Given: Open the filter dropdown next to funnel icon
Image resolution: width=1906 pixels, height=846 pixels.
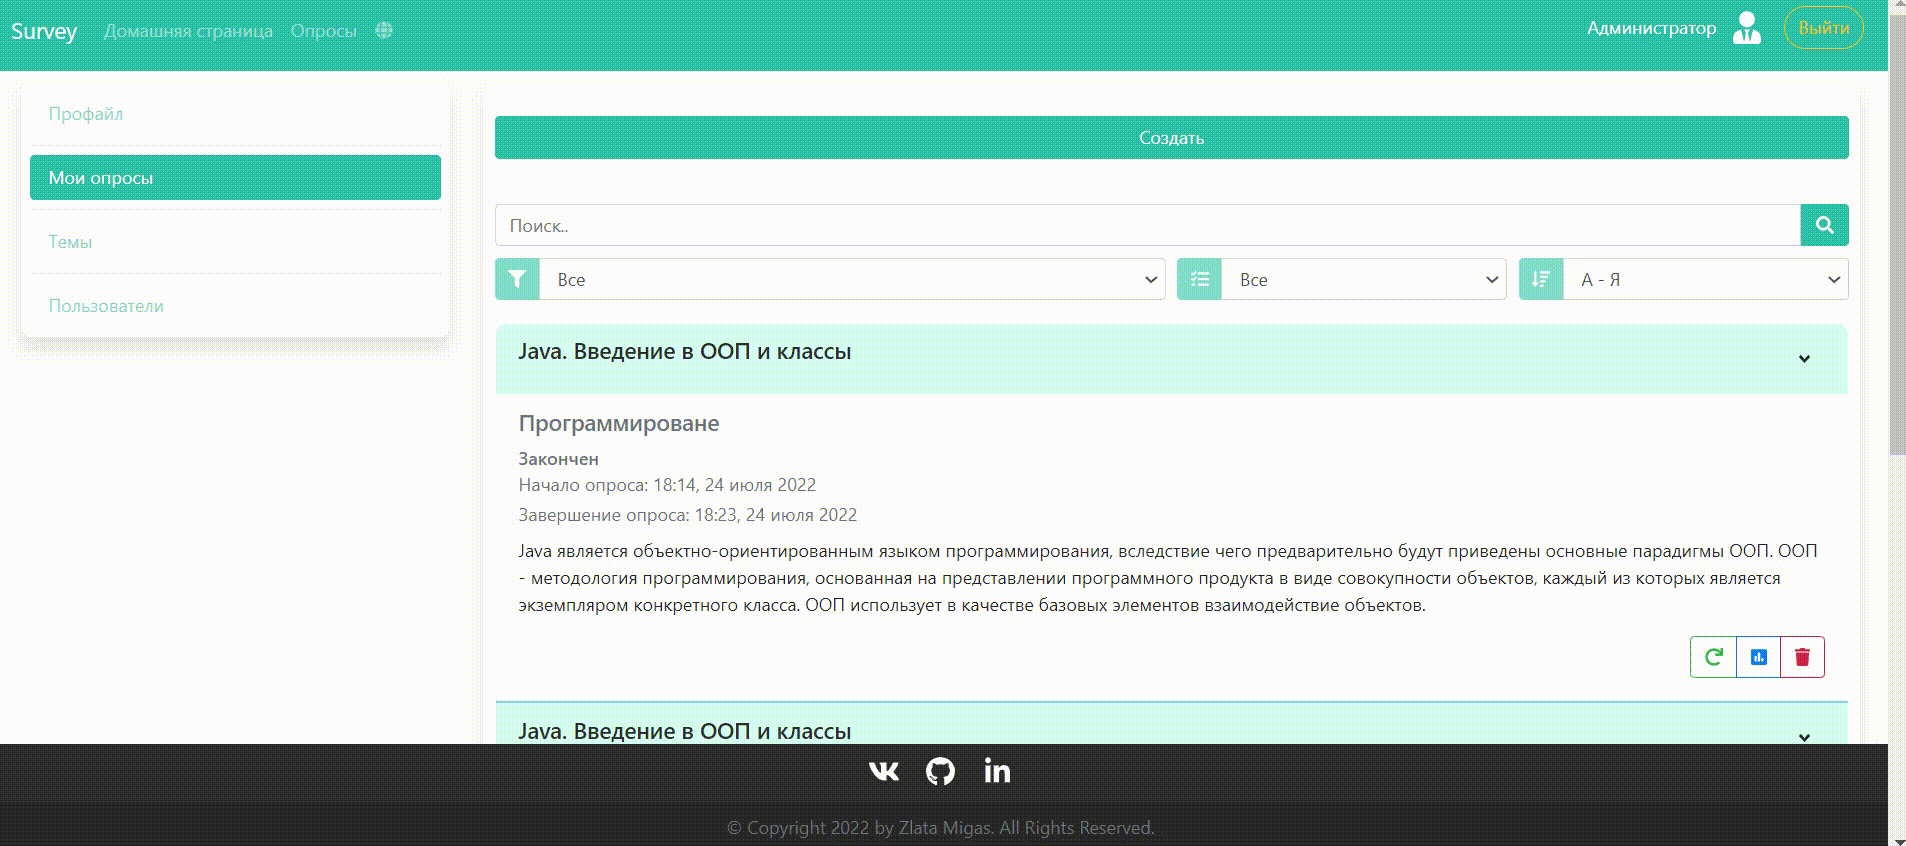Looking at the screenshot, I should (x=852, y=280).
